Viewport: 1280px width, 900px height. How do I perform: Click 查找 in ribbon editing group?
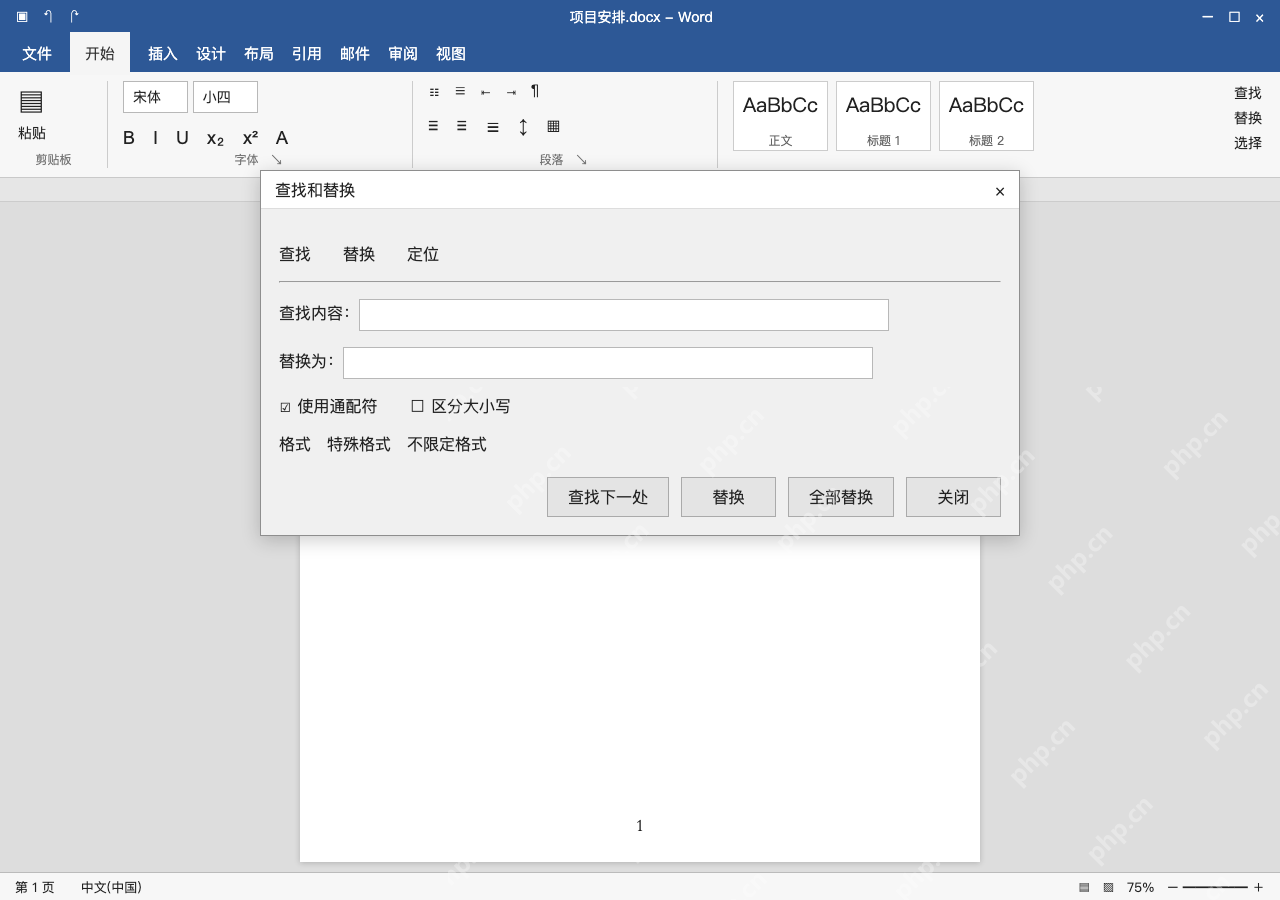[1248, 93]
